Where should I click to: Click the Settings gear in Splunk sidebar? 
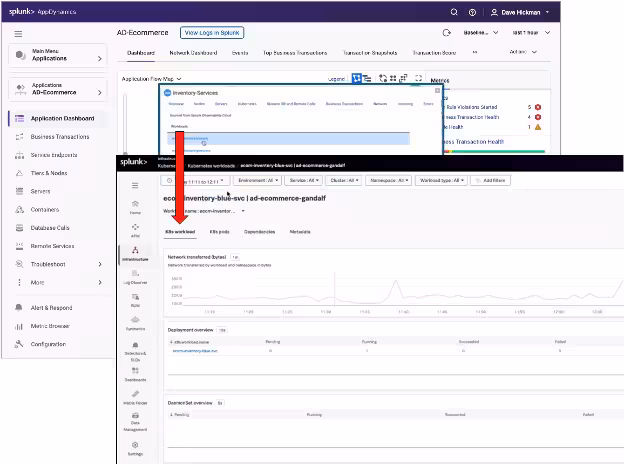[135, 447]
